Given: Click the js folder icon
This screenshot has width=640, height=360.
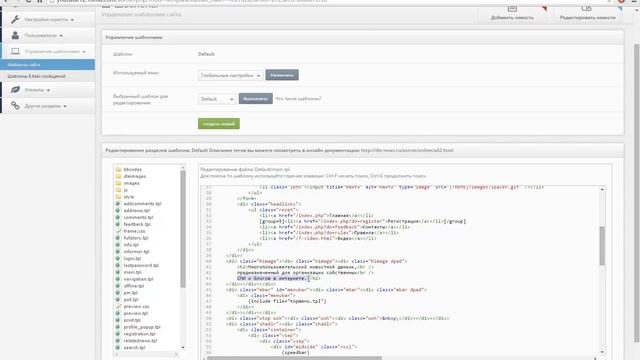Looking at the screenshot, I should (118, 190).
